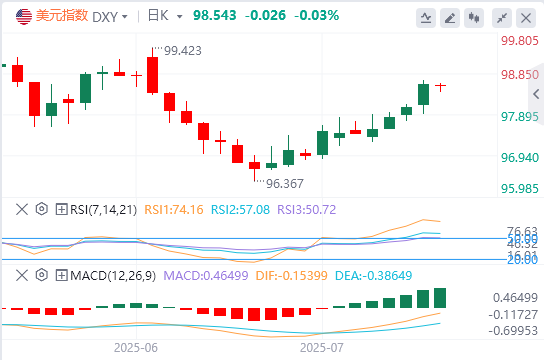Click the RSI3:50.72 value
This screenshot has width=544, height=360.
[307, 210]
